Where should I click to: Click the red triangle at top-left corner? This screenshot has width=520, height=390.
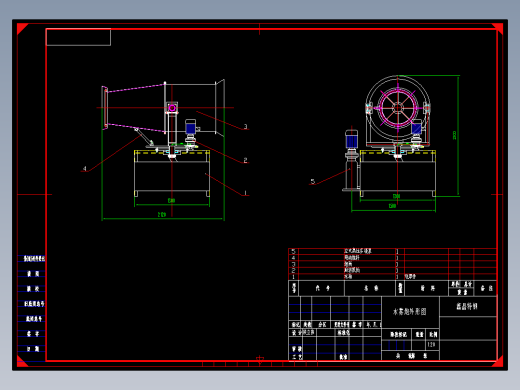(21, 28)
